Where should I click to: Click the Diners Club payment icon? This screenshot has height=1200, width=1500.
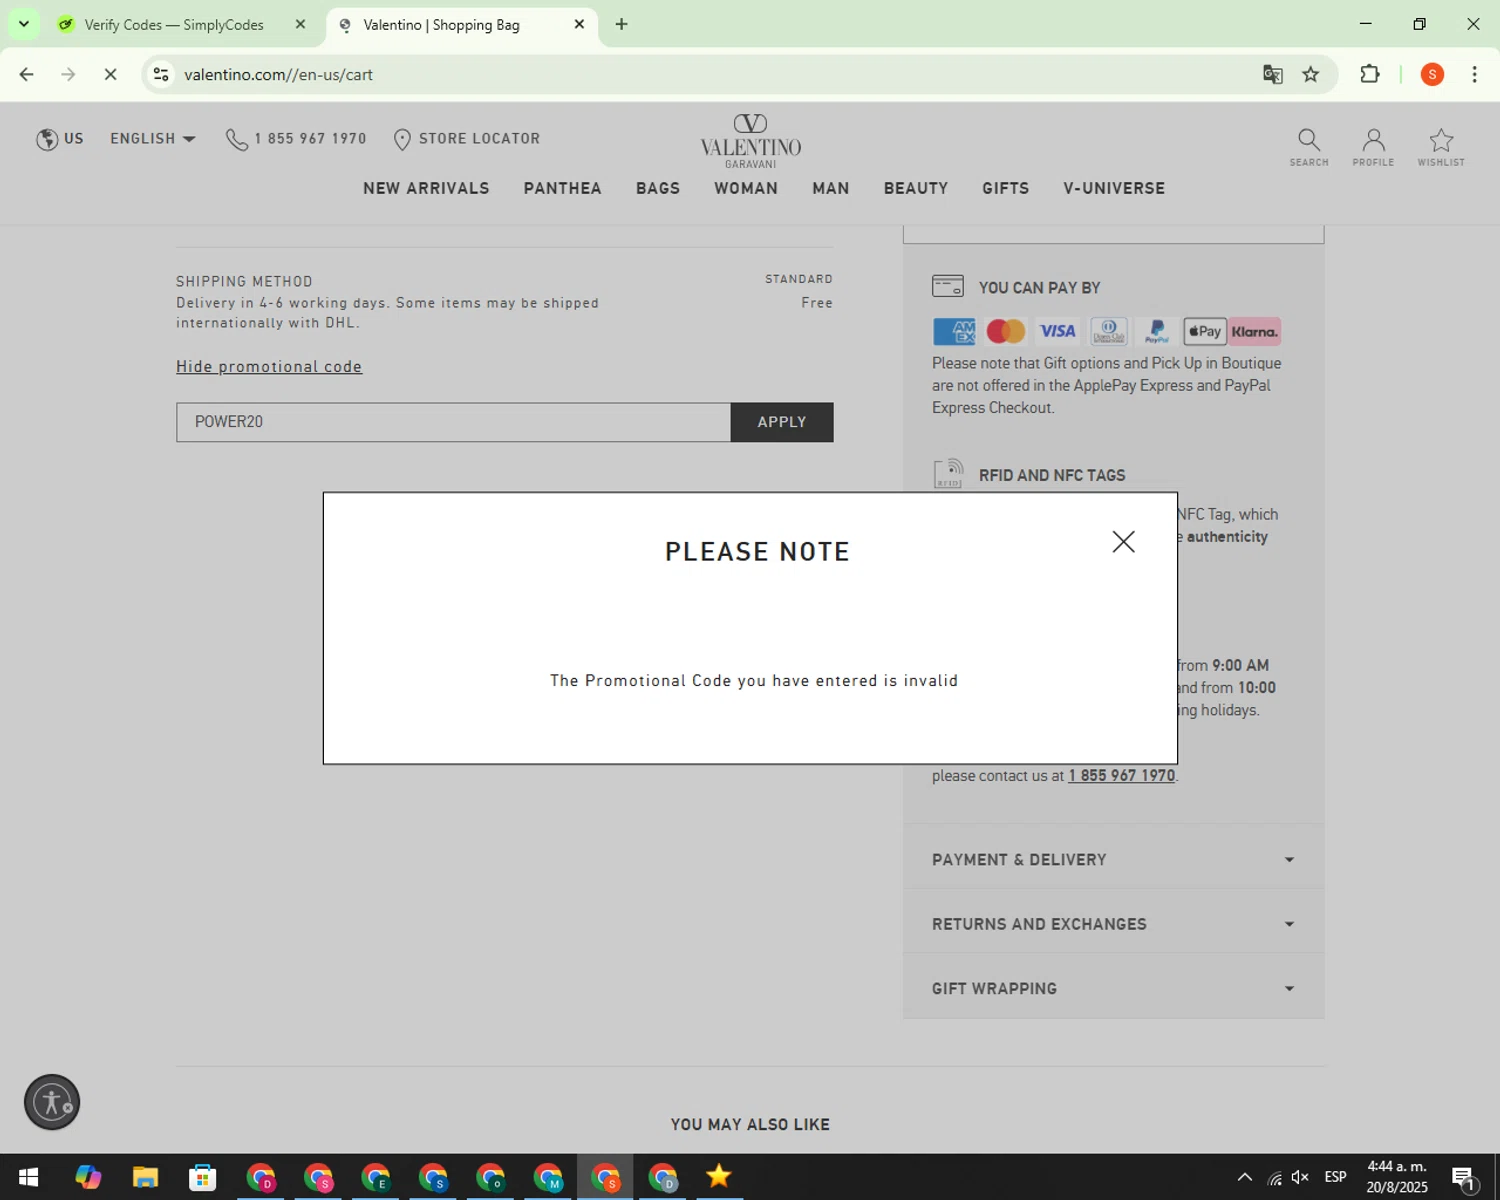coord(1108,331)
